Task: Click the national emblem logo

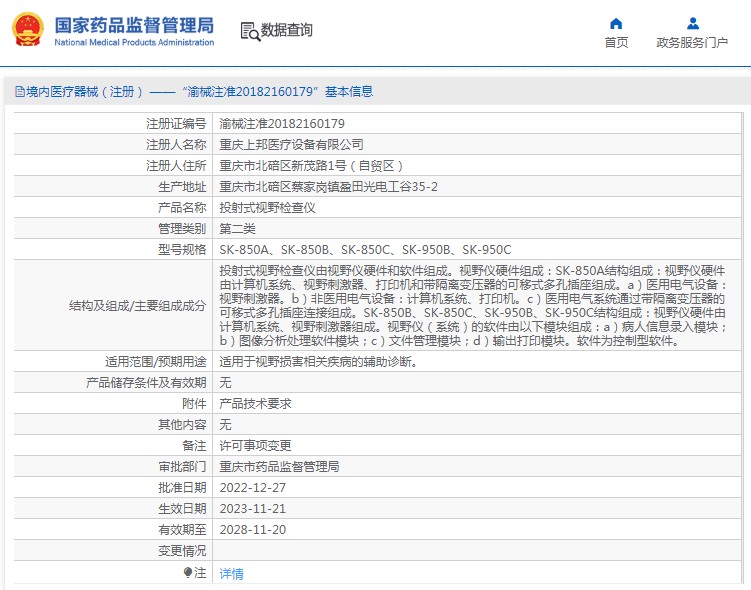Action: (27, 29)
